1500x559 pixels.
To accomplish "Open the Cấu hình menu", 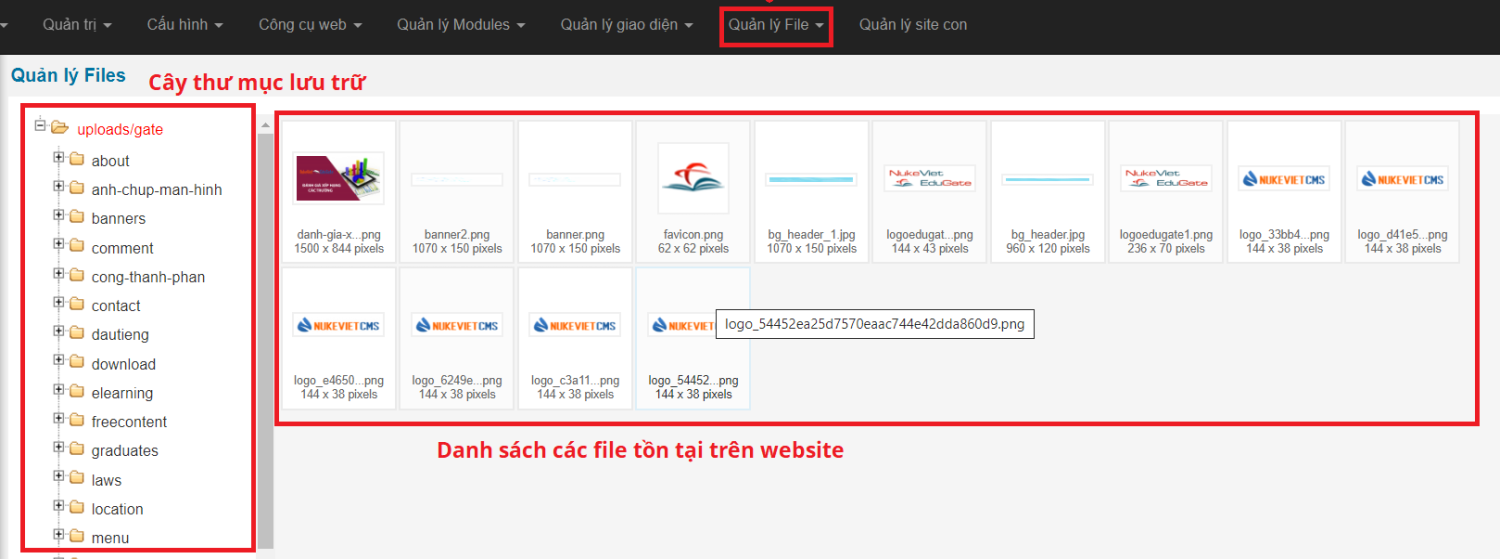I will tap(185, 24).
